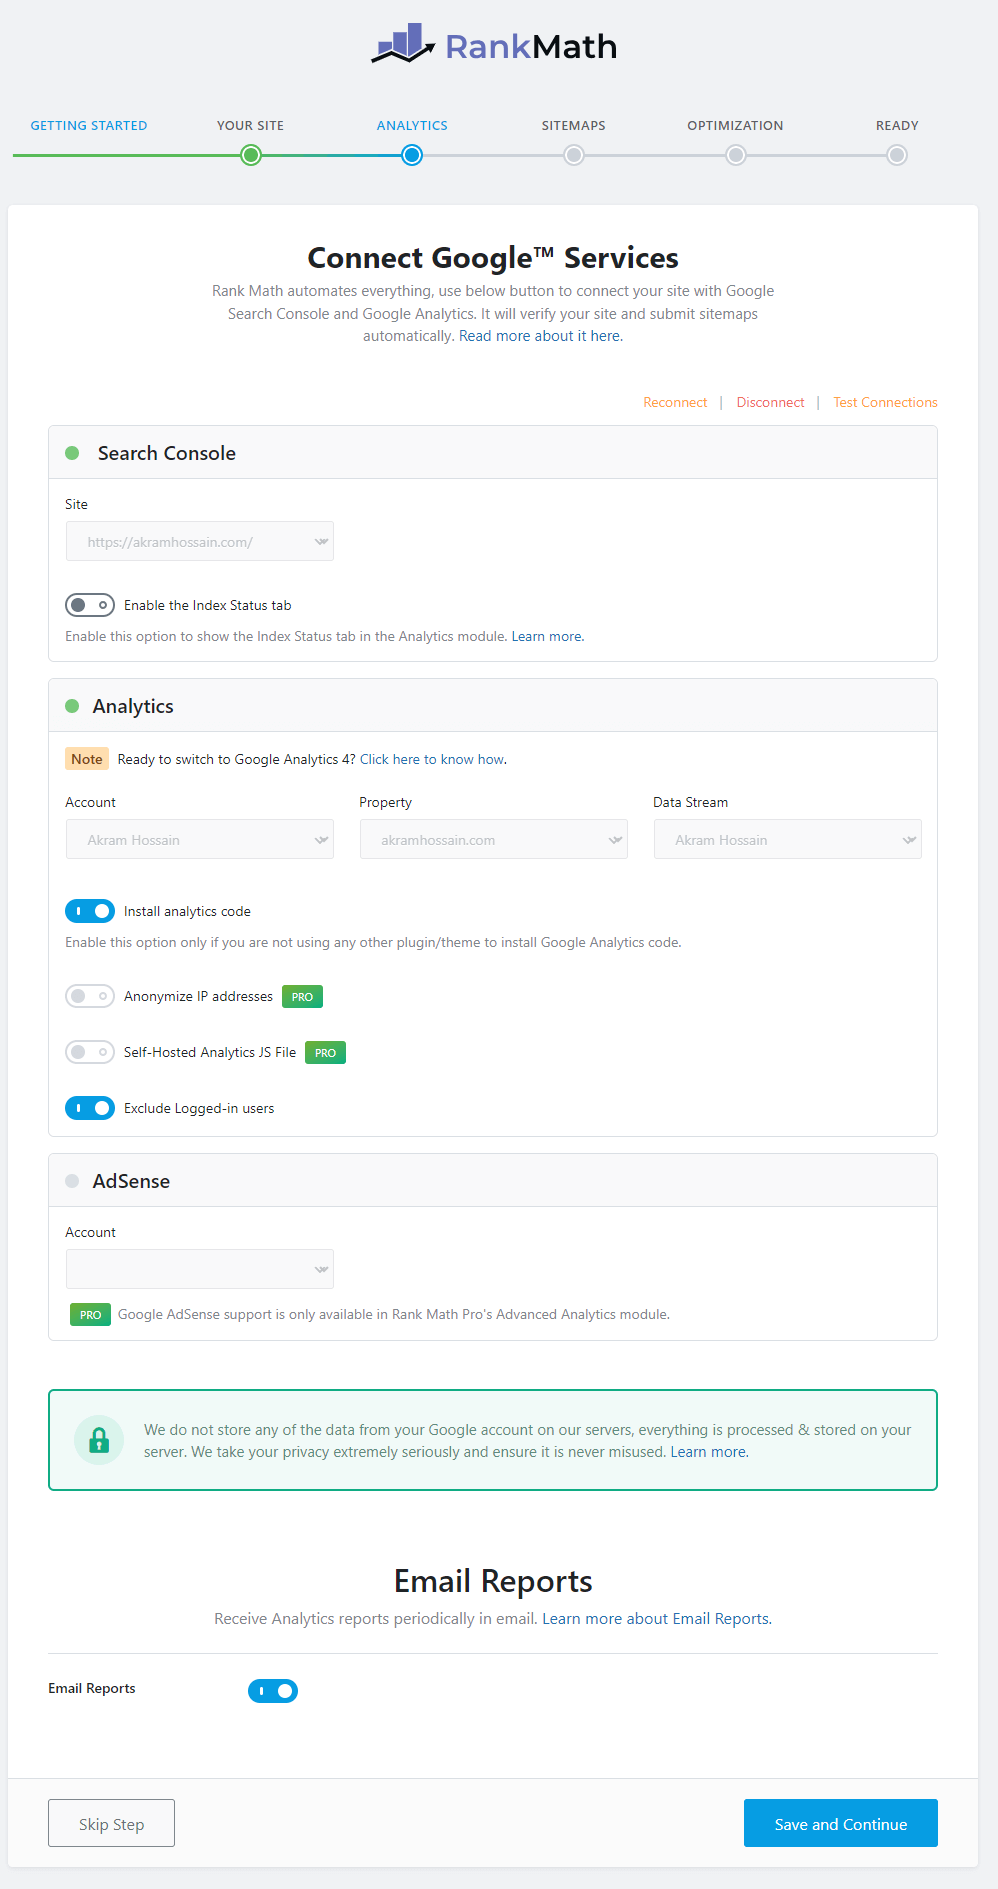The height and width of the screenshot is (1889, 998).
Task: Click the Optimization step circle marker
Action: [736, 155]
